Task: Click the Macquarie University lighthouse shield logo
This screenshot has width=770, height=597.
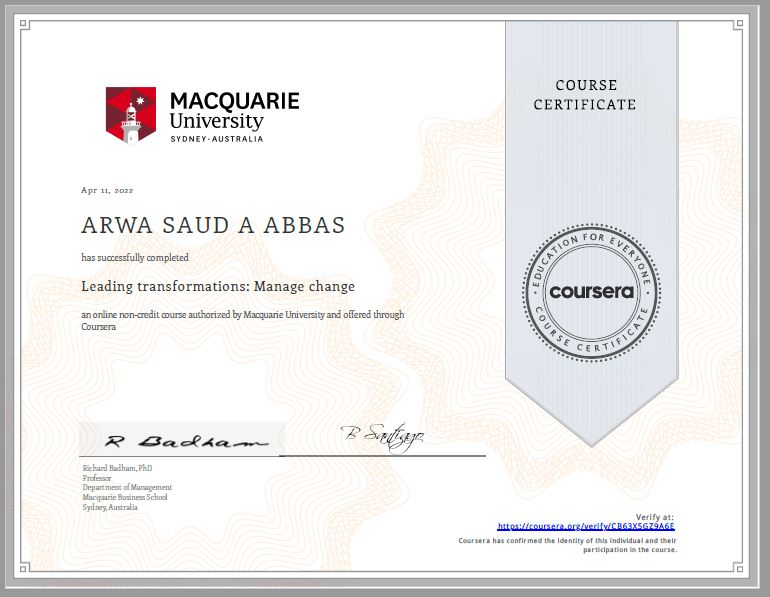Action: point(131,115)
